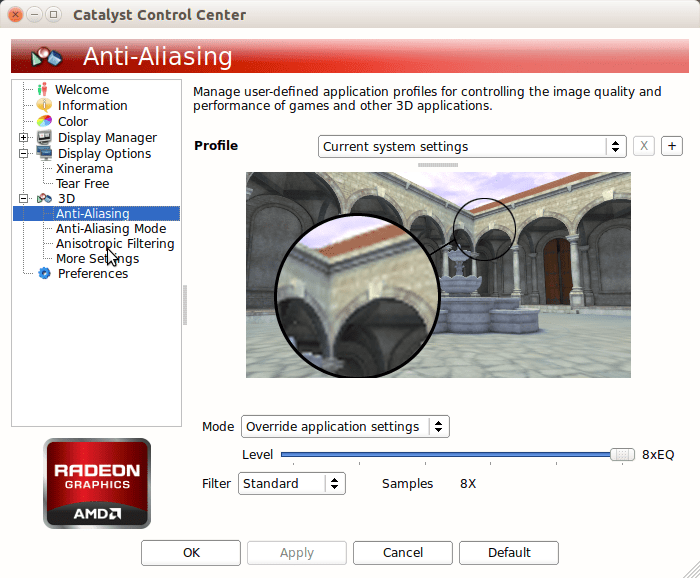Open the Filter dropdown
700x578 pixels.
(292, 484)
